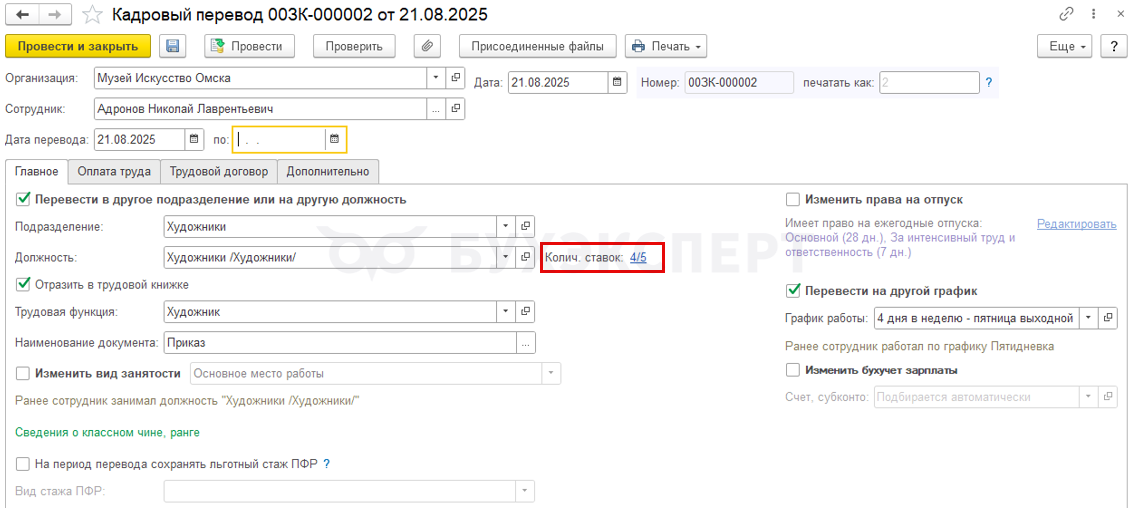The image size is (1131, 508).
Task: Show help next to 'печатать как'
Action: 988,82
